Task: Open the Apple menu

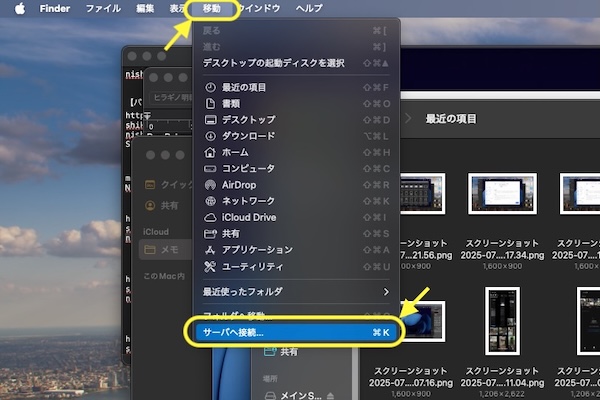Action: (x=20, y=8)
